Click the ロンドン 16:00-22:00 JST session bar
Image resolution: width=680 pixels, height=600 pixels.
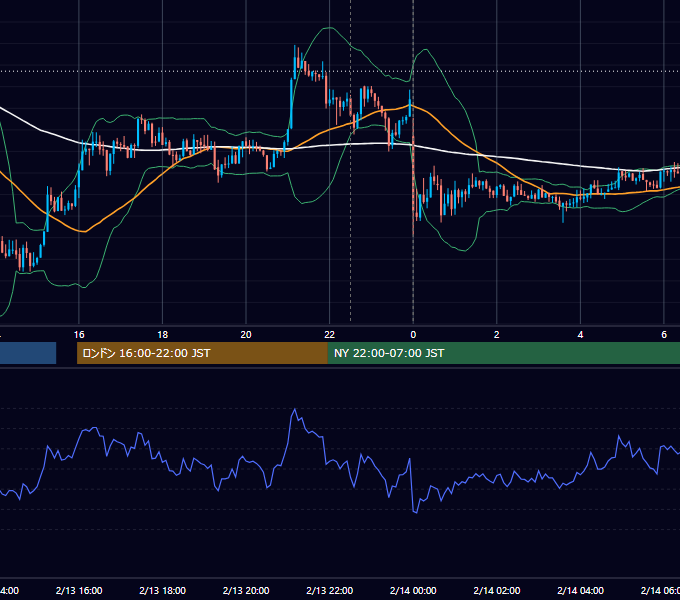202,353
